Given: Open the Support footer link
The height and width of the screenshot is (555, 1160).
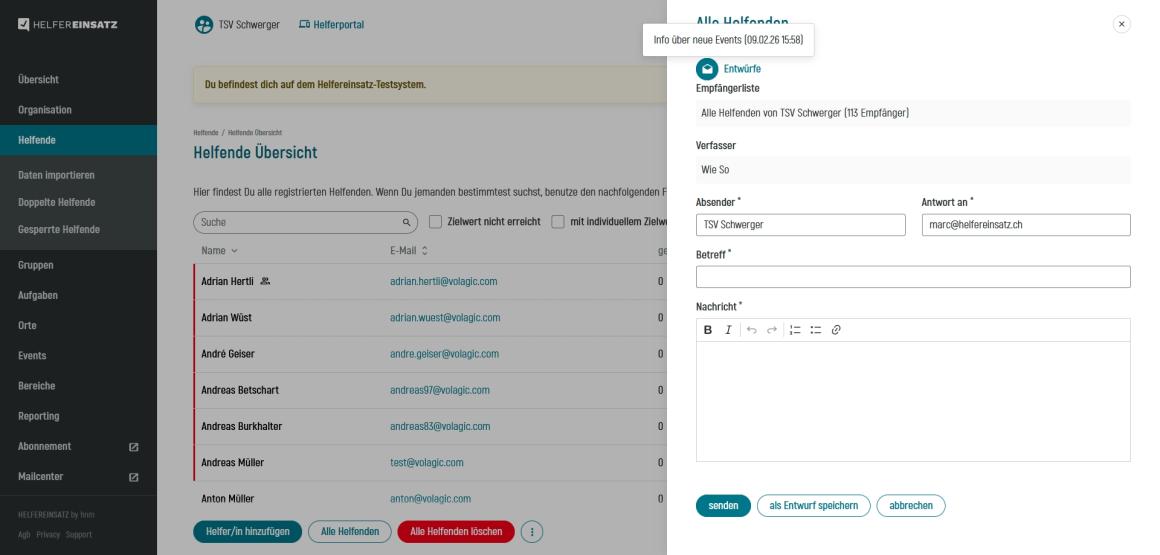Looking at the screenshot, I should (78, 534).
